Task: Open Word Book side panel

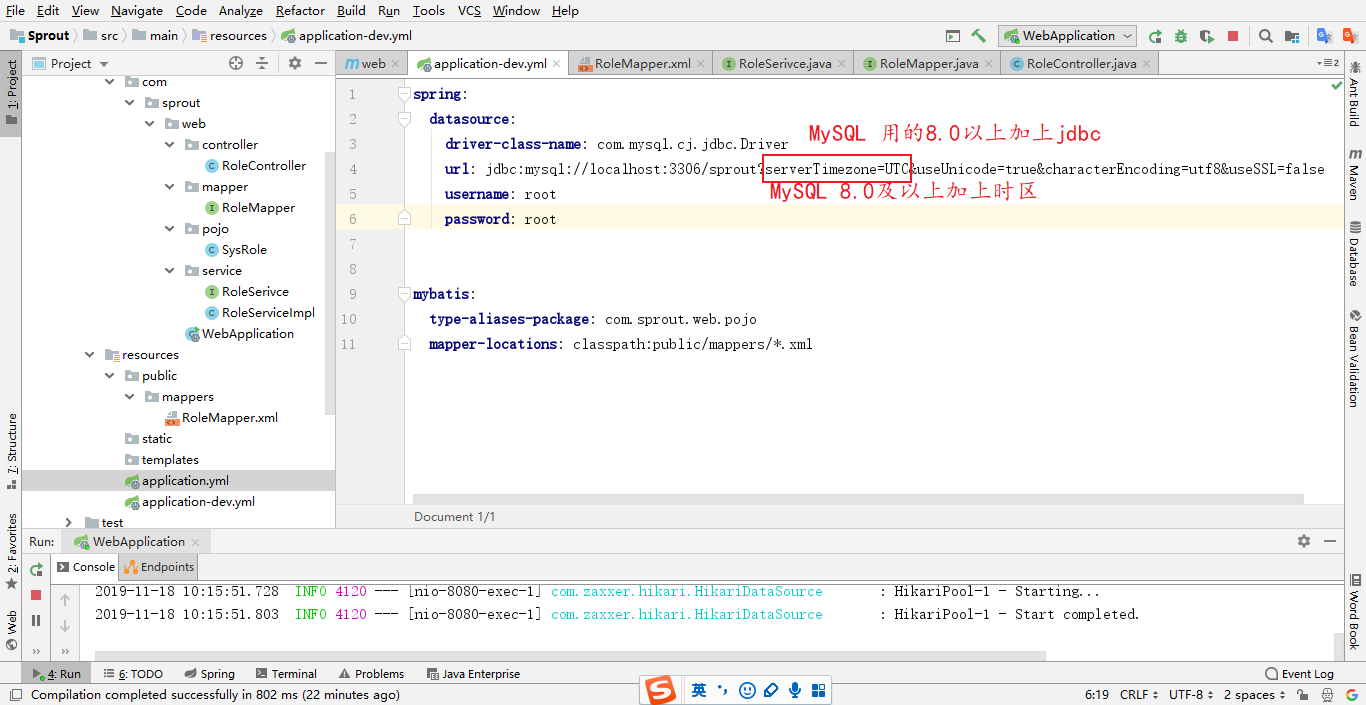Action: (1355, 612)
